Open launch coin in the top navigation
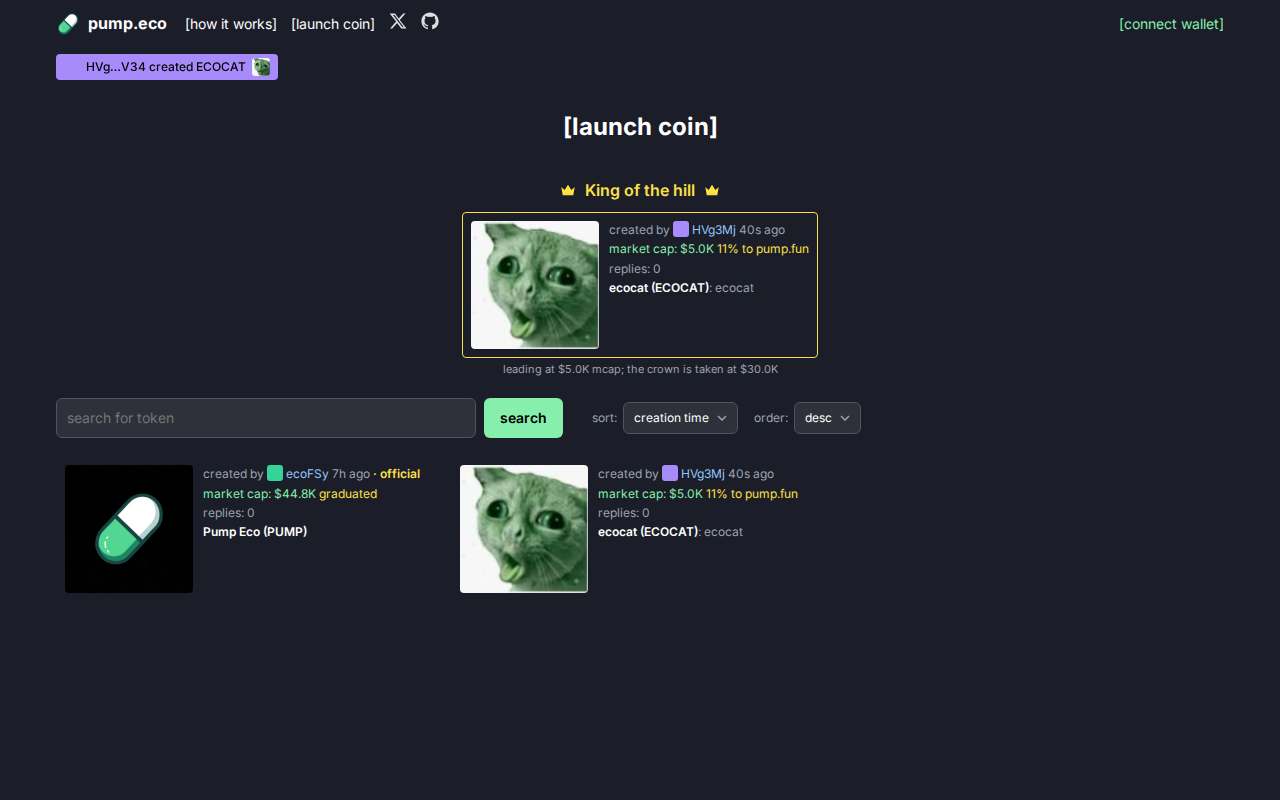 [333, 24]
